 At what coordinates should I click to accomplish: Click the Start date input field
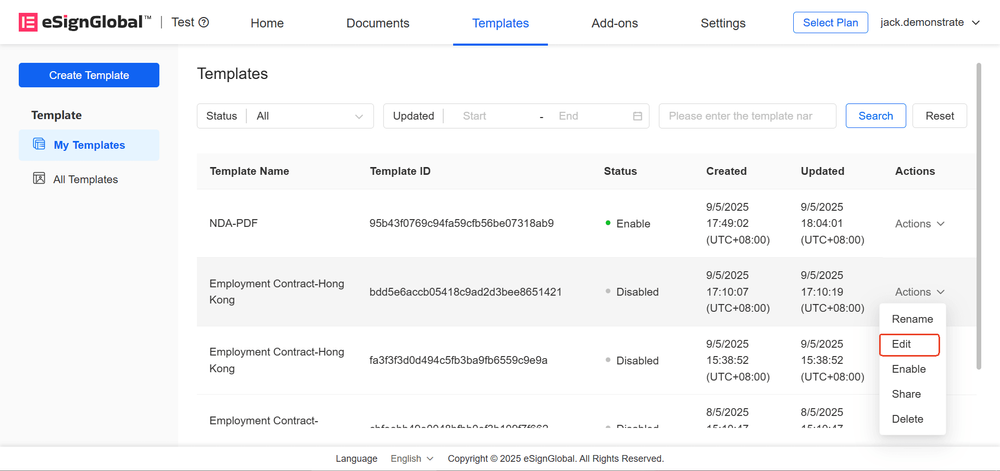pos(490,116)
